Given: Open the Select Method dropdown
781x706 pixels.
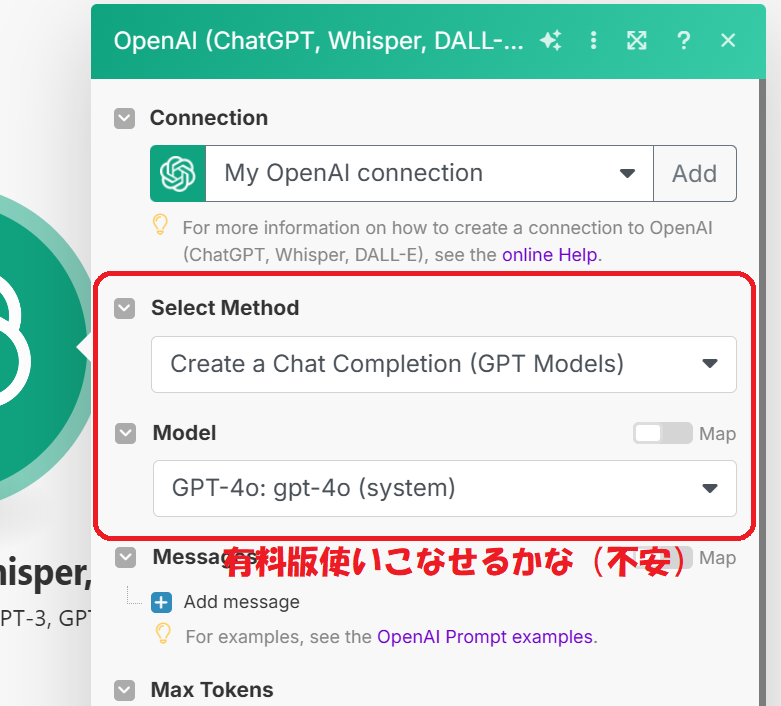Looking at the screenshot, I should point(444,364).
